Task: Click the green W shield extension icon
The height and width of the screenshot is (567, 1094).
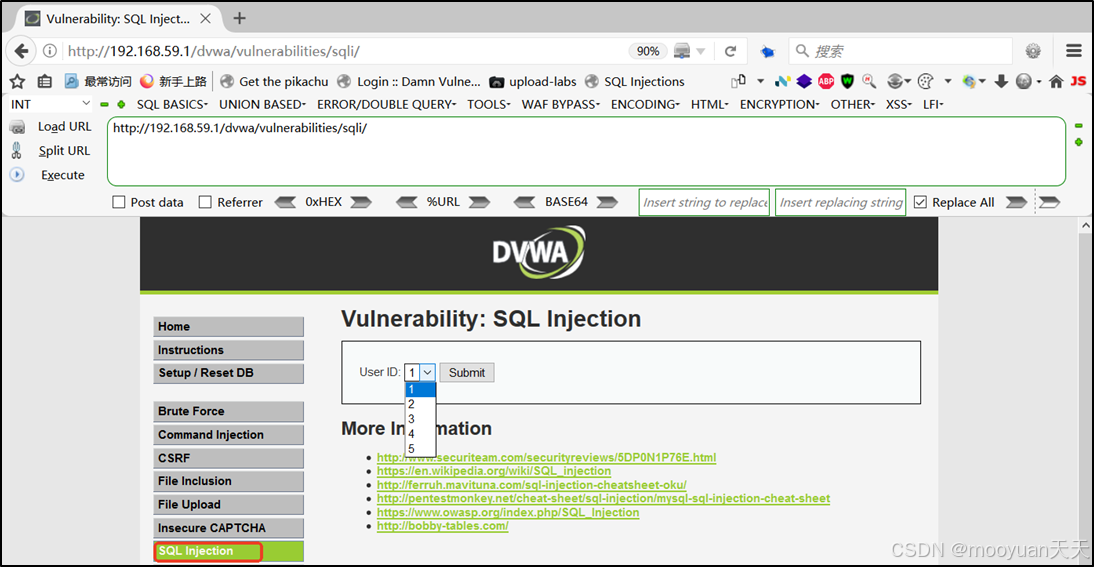Action: coord(848,82)
